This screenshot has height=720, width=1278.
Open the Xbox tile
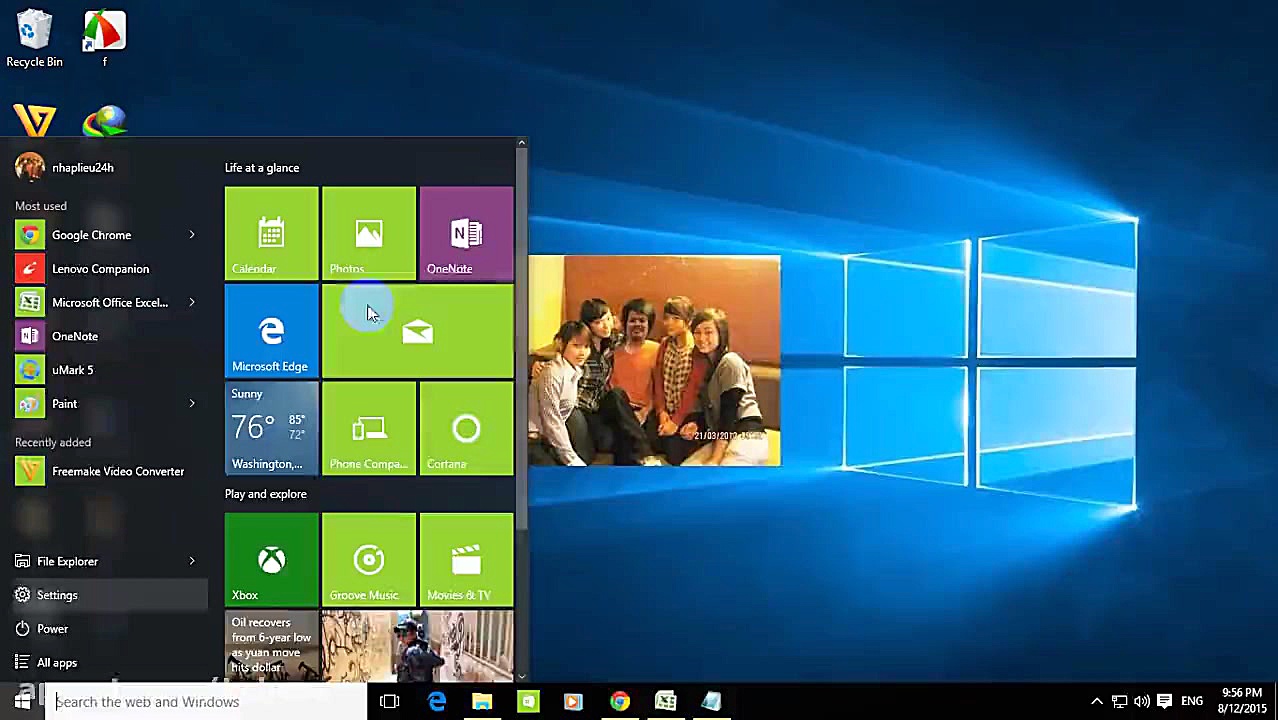point(271,560)
